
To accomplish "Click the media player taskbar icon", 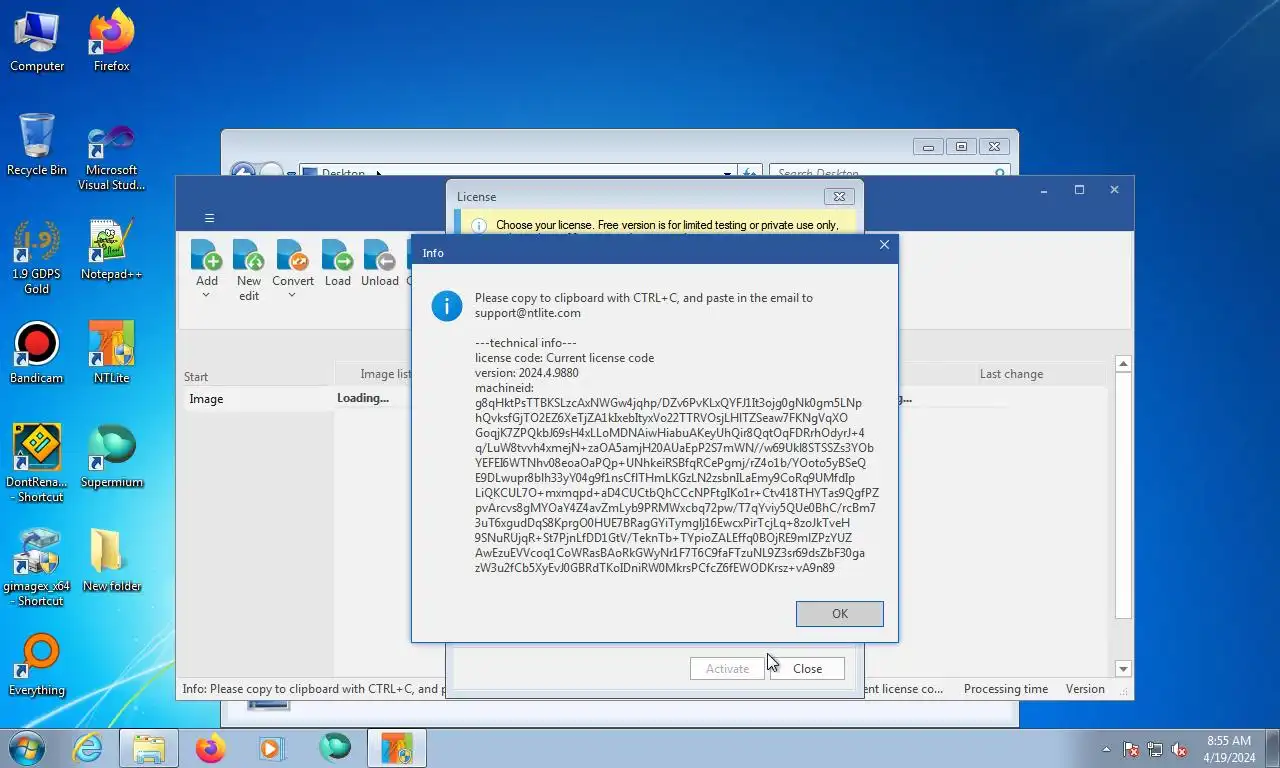I will (271, 748).
